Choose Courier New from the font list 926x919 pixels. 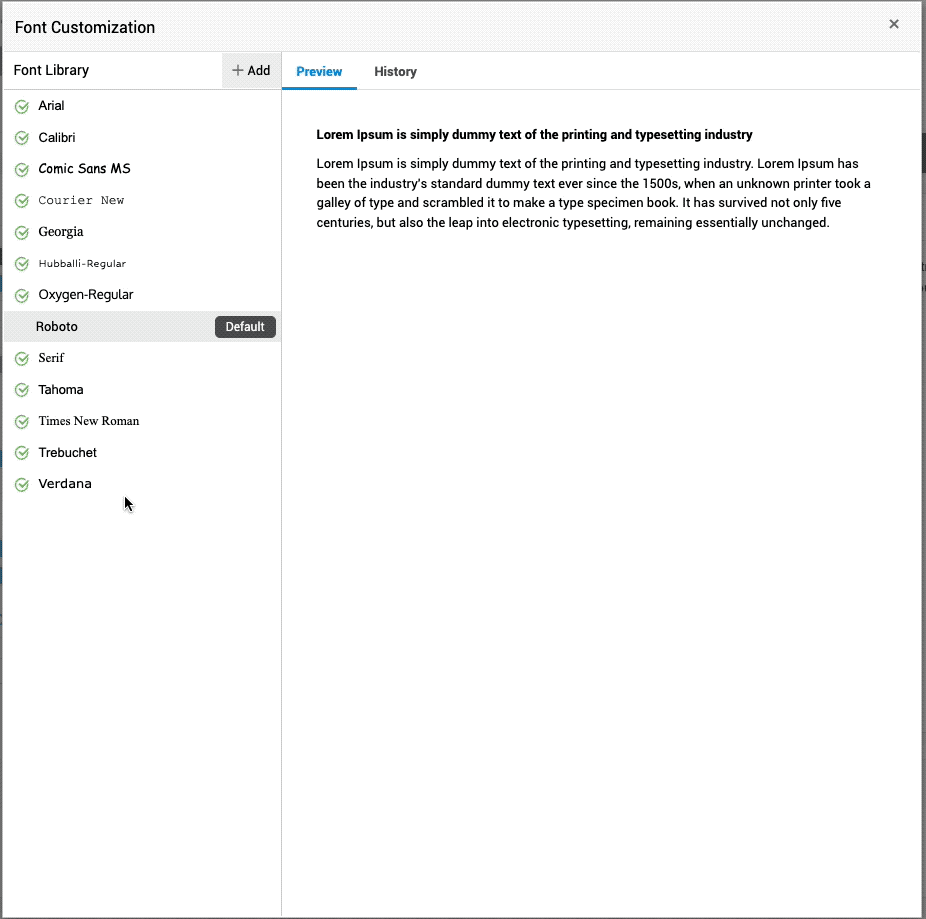[x=81, y=200]
